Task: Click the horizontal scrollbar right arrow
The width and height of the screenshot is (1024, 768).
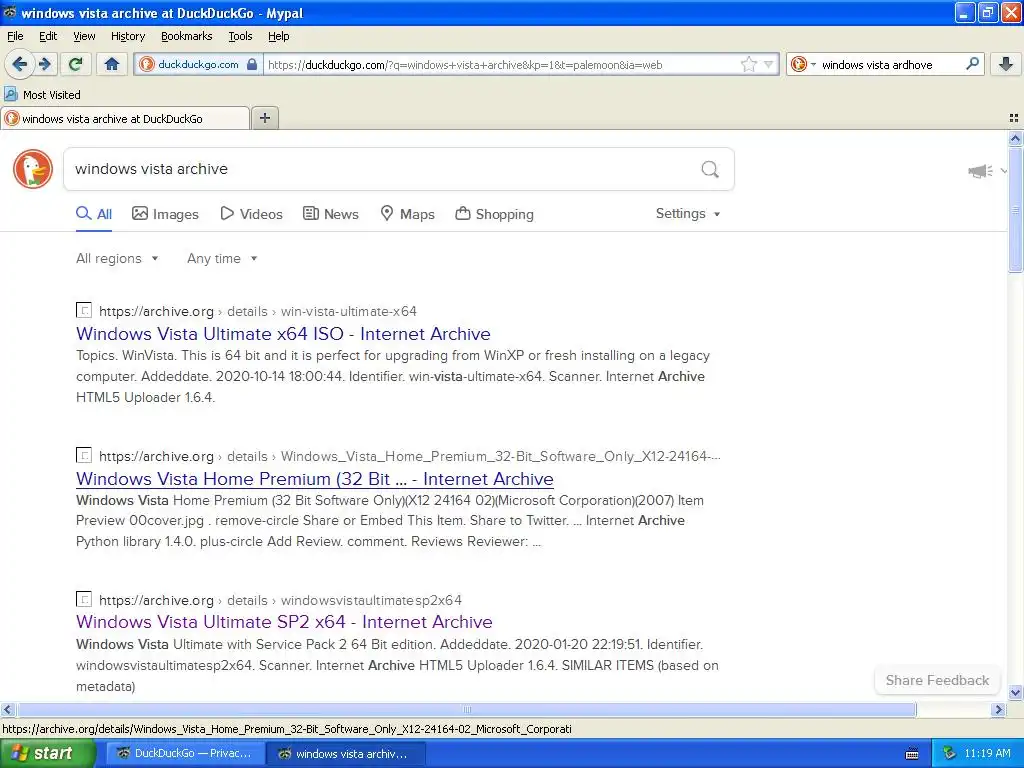Action: pos(997,709)
